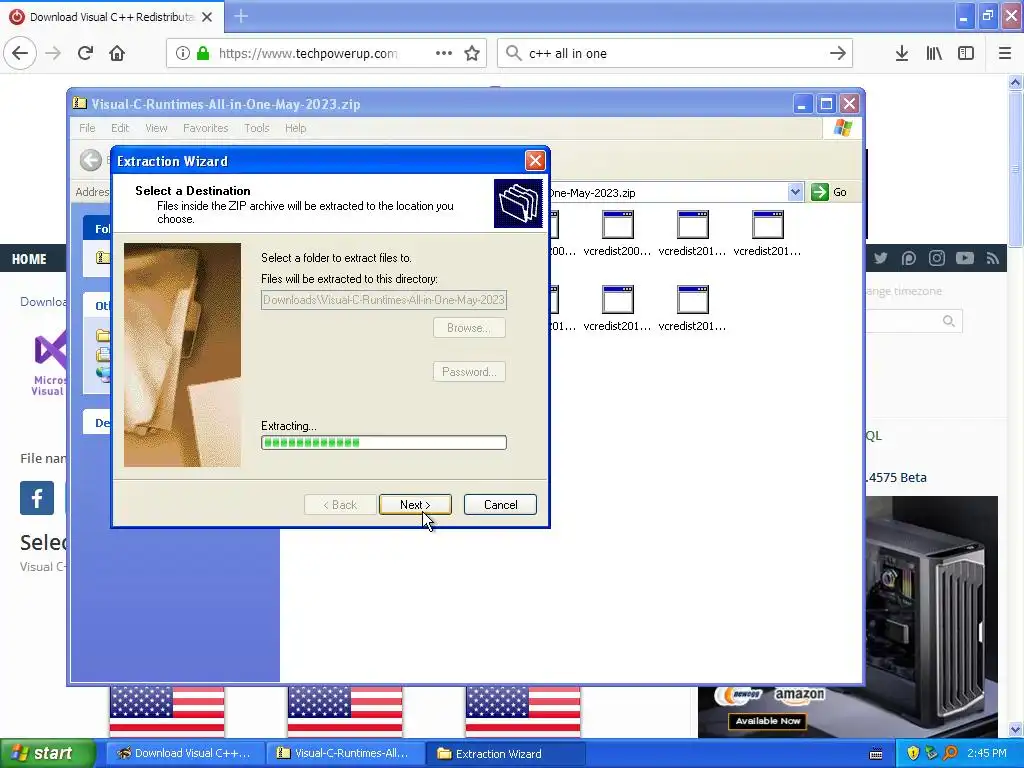Click Available Now ad button
Screen dimensions: 1024x768
[768, 721]
